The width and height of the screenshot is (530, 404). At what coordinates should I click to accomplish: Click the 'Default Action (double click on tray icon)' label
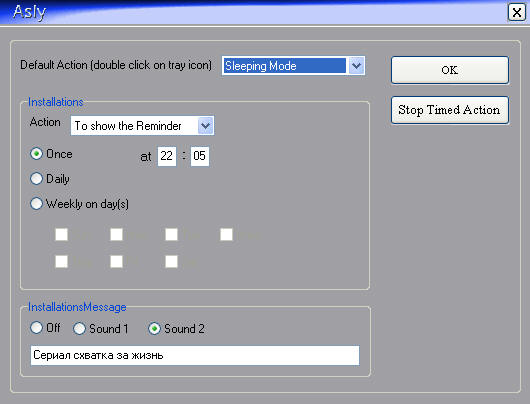tap(116, 65)
